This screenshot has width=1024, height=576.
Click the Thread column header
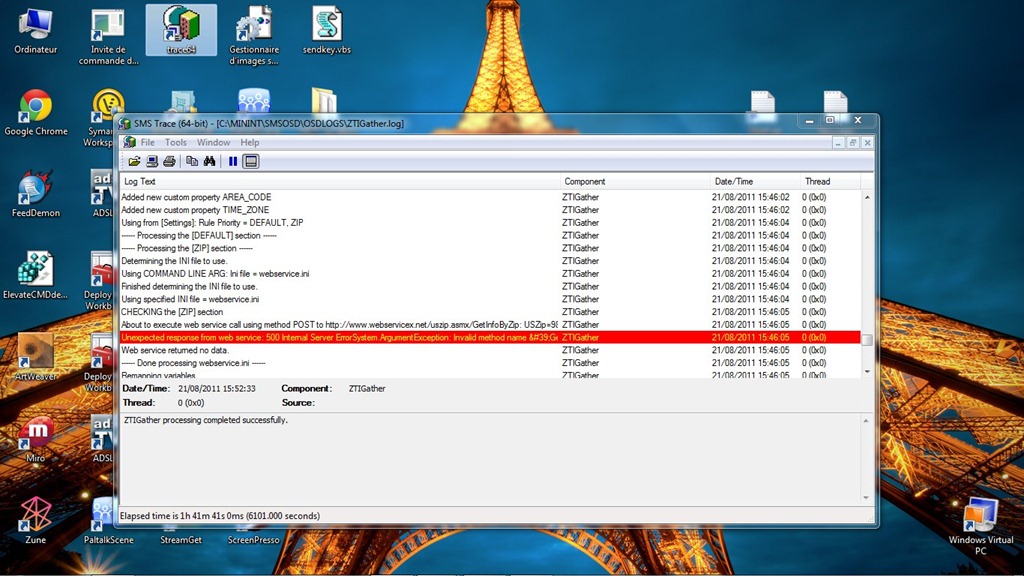(x=831, y=182)
